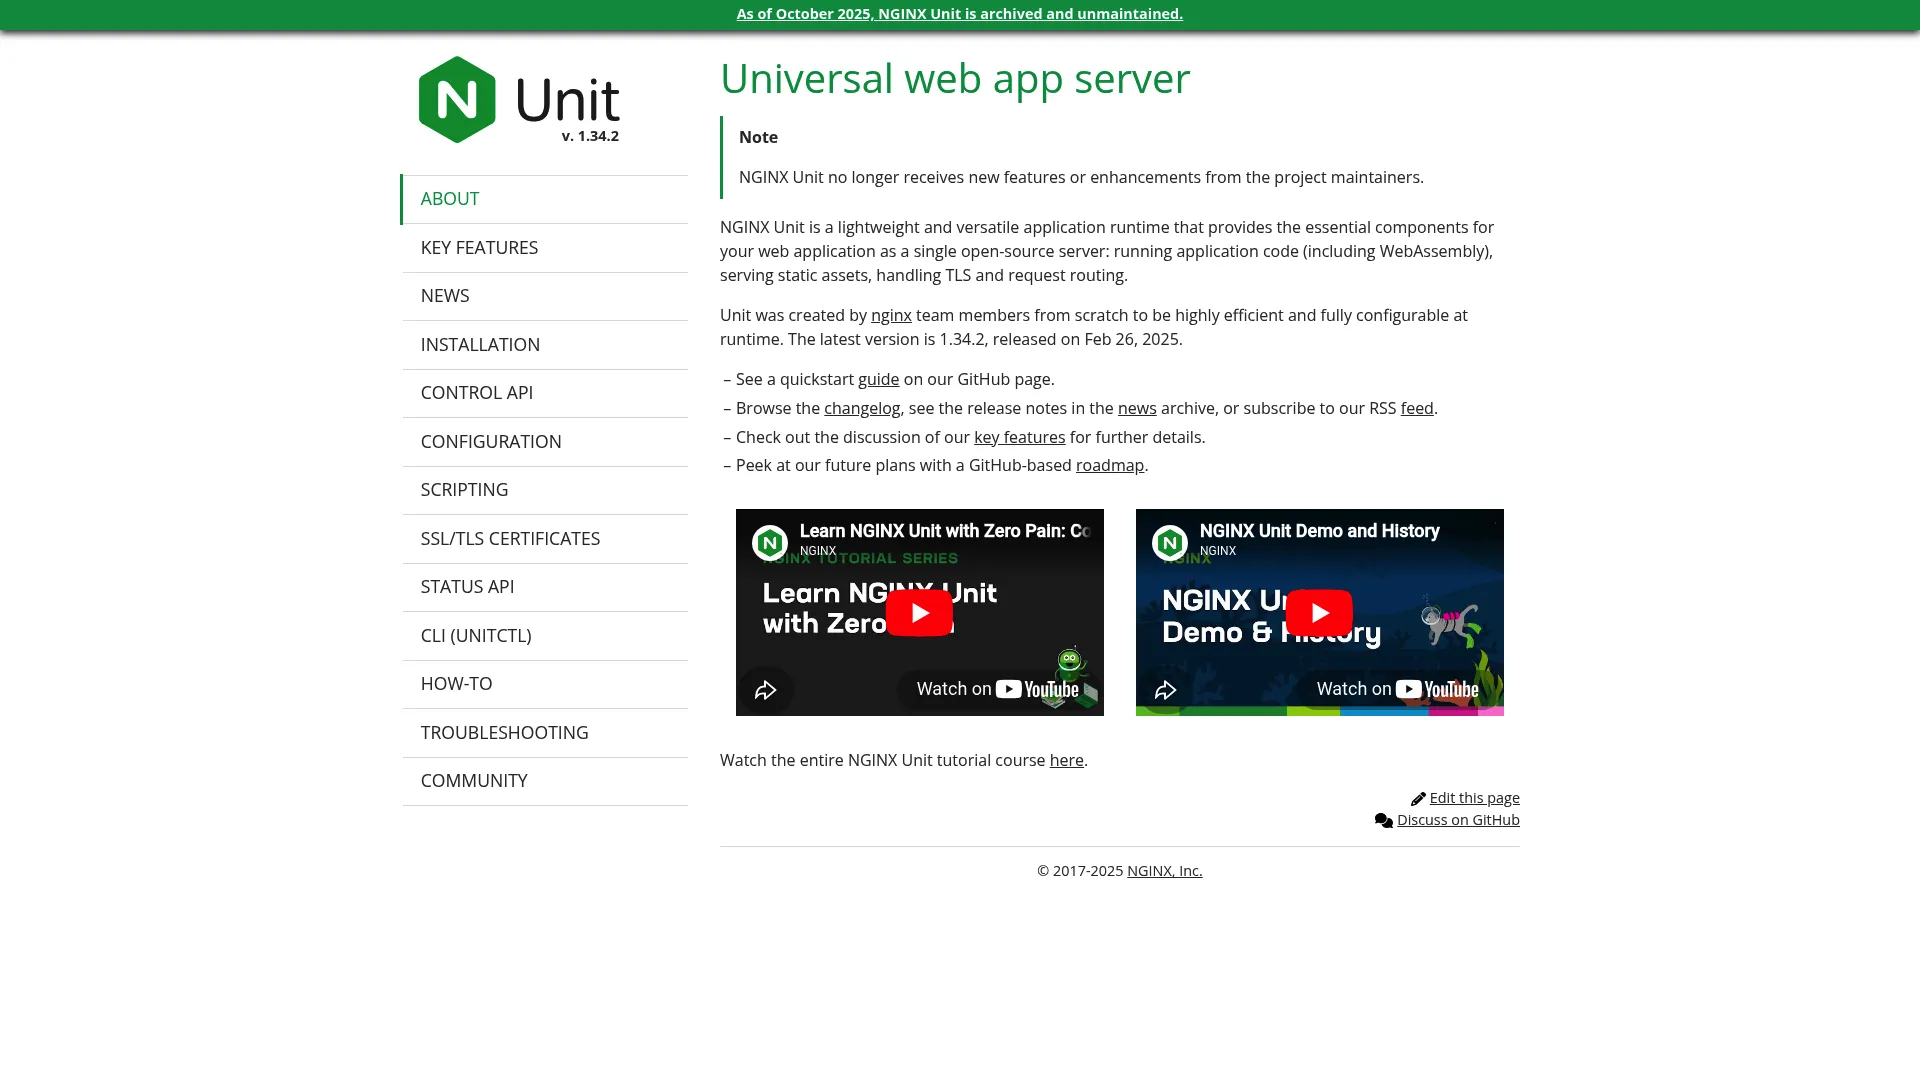Open the GitHub roadmap link
Screen dimensions: 1920x1080
pos(1110,466)
